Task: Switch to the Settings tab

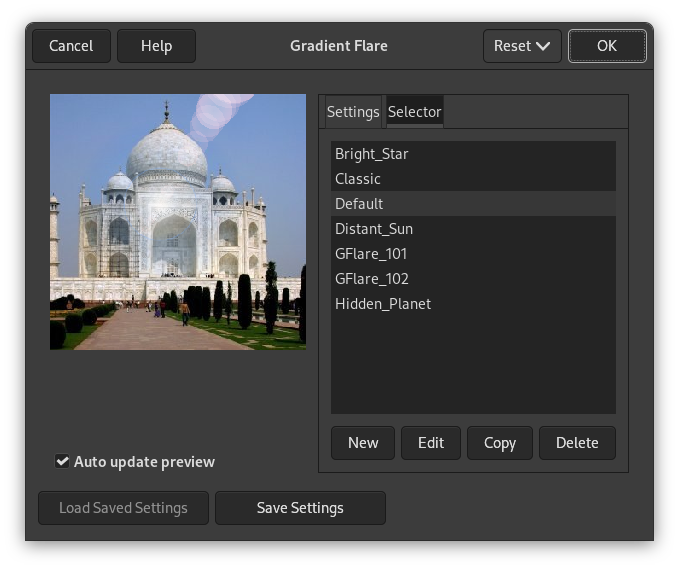Action: point(353,112)
